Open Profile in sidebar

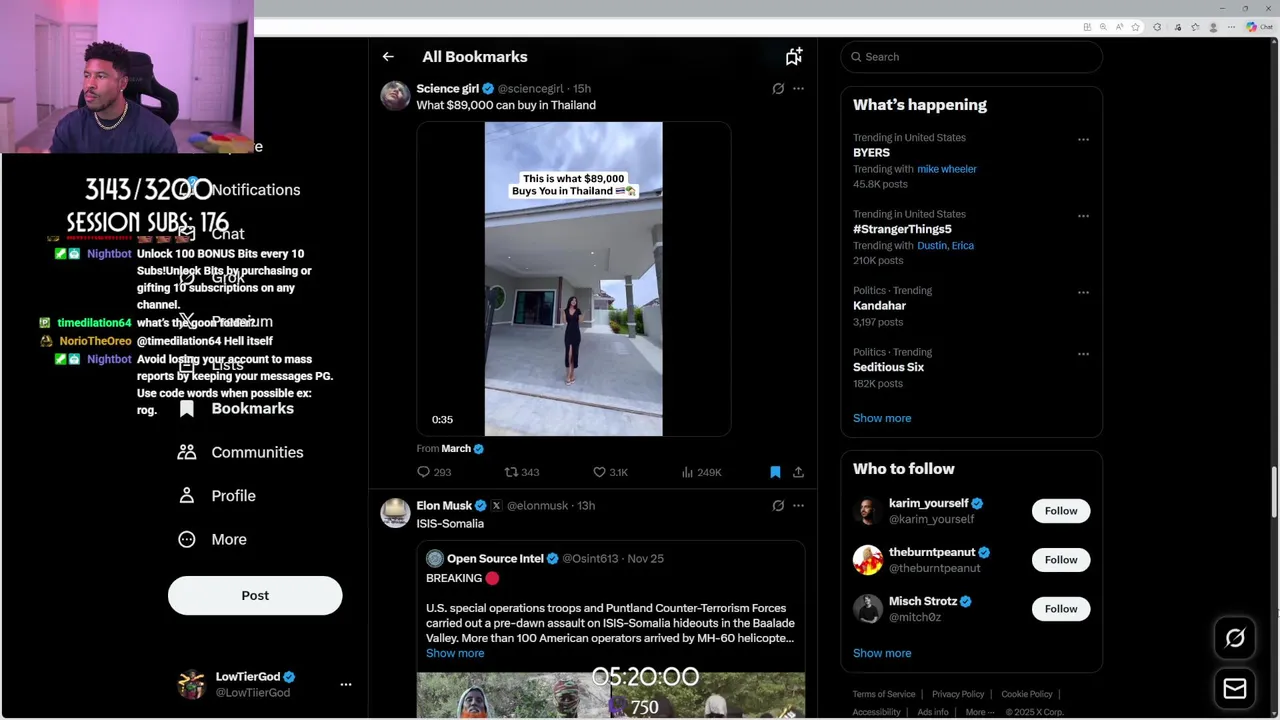coord(216,496)
